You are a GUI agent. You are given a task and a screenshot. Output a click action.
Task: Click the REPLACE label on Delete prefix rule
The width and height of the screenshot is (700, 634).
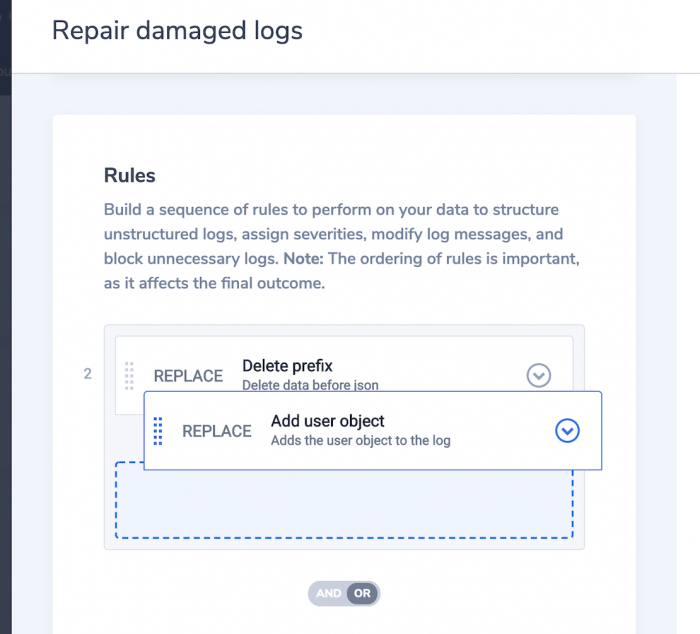pyautogui.click(x=188, y=376)
